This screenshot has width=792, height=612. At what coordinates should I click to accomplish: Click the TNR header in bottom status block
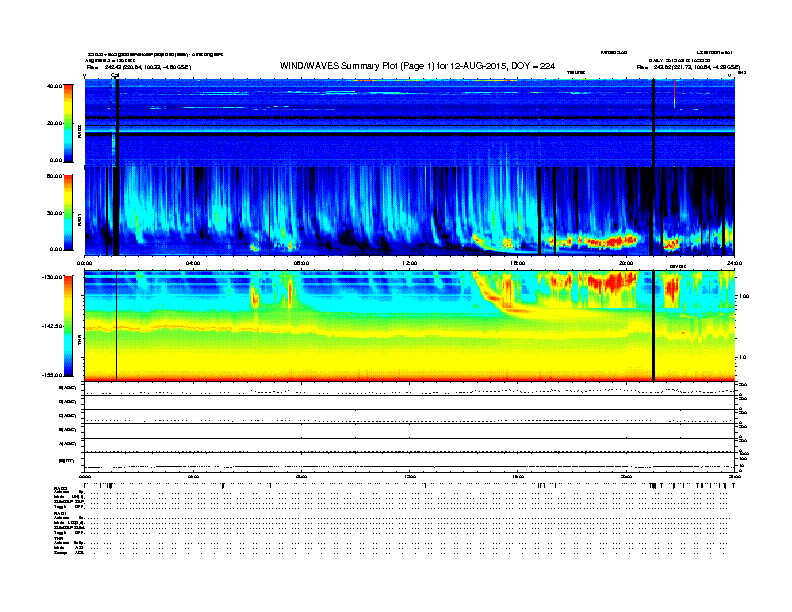59,538
